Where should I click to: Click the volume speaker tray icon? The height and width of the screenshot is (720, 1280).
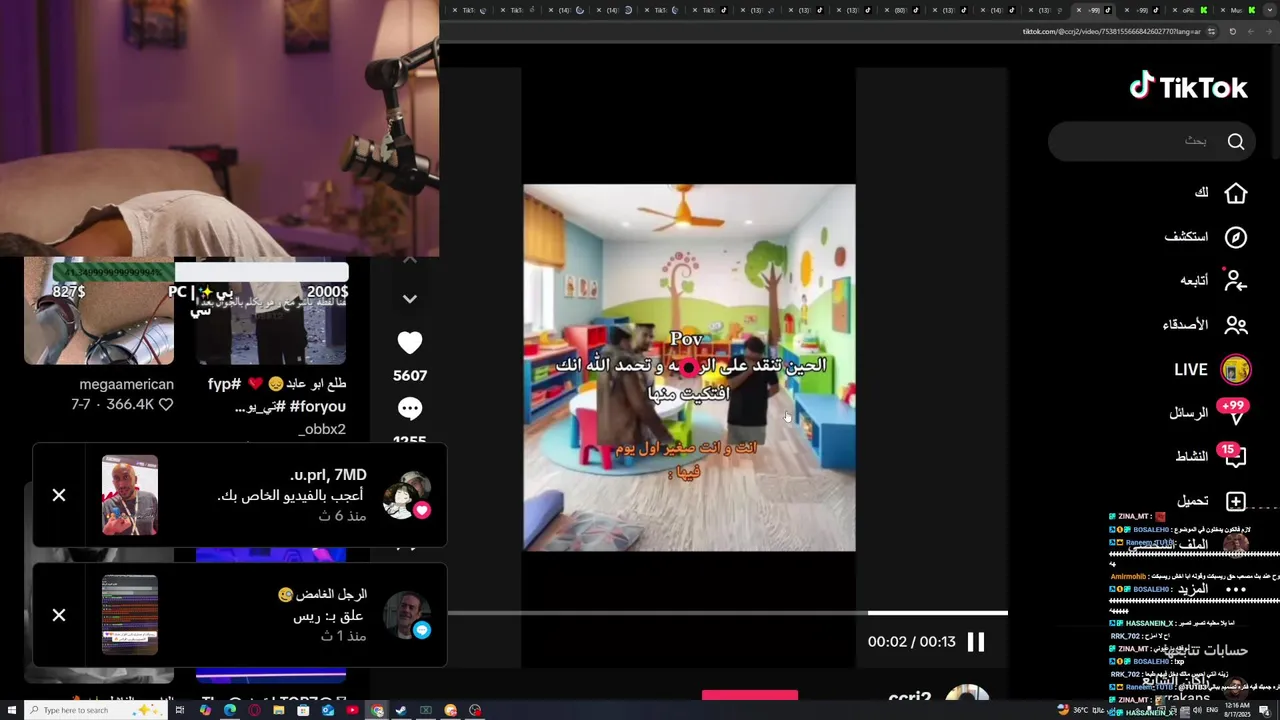(x=1197, y=710)
